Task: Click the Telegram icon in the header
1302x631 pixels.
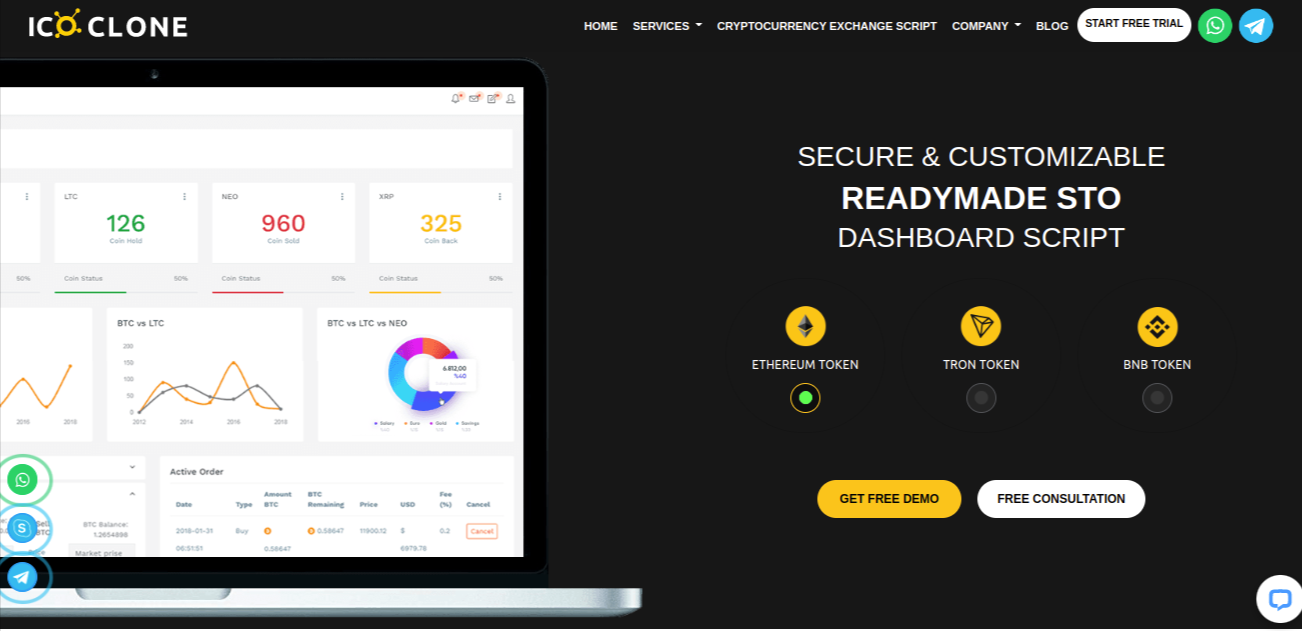Action: click(1256, 26)
